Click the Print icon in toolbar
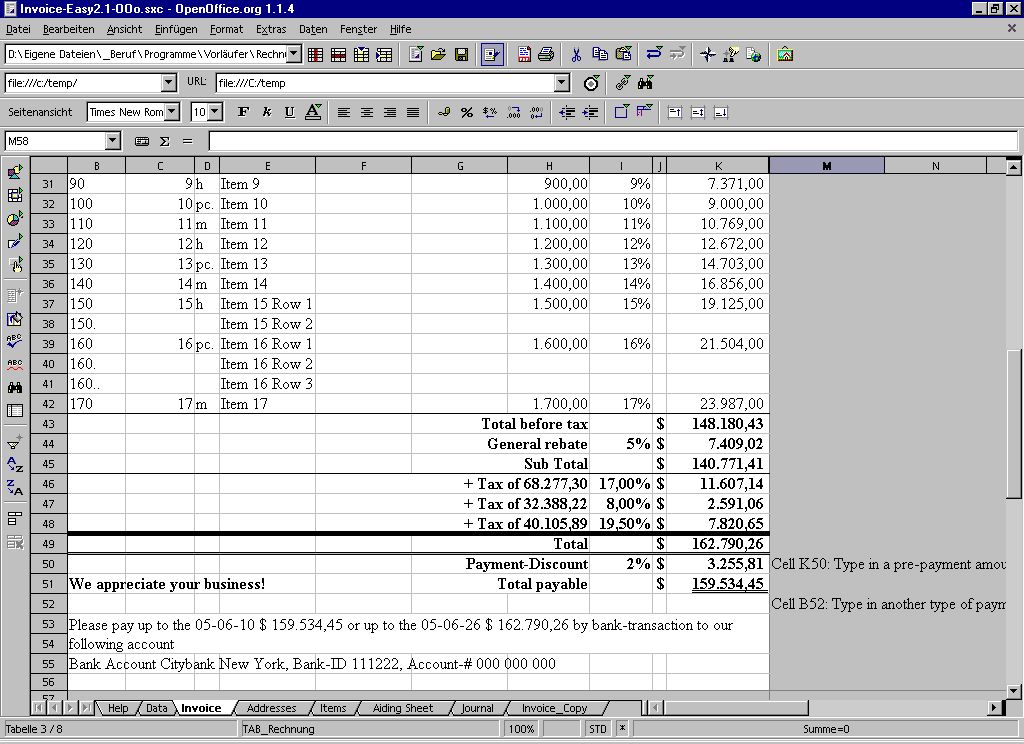This screenshot has height=744, width=1024. 546,54
